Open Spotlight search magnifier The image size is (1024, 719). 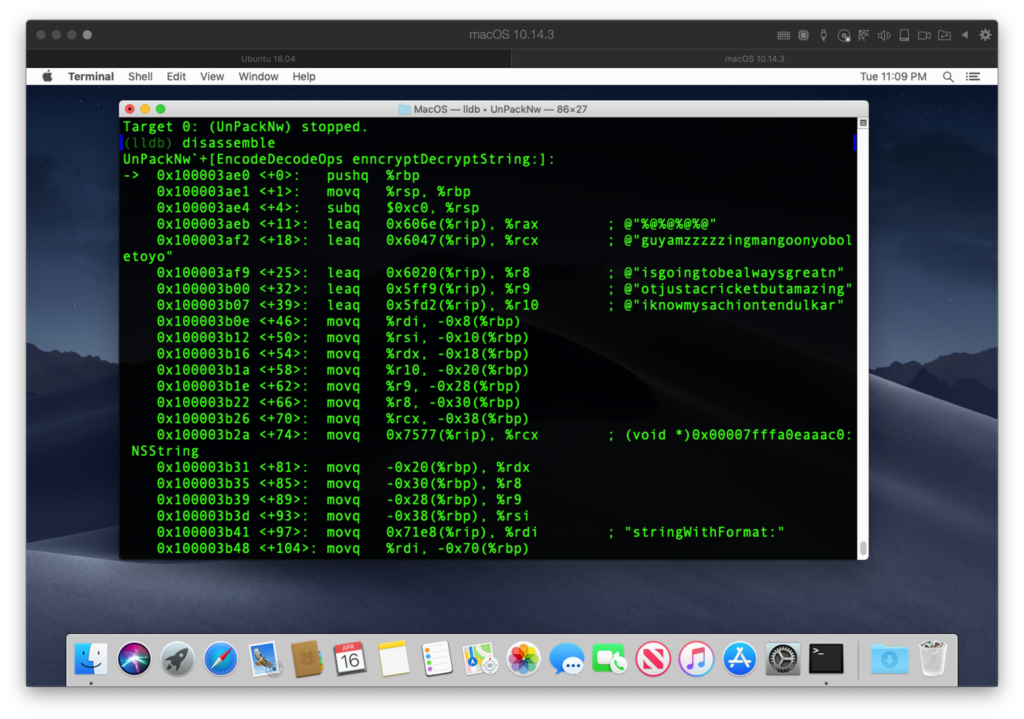948,76
